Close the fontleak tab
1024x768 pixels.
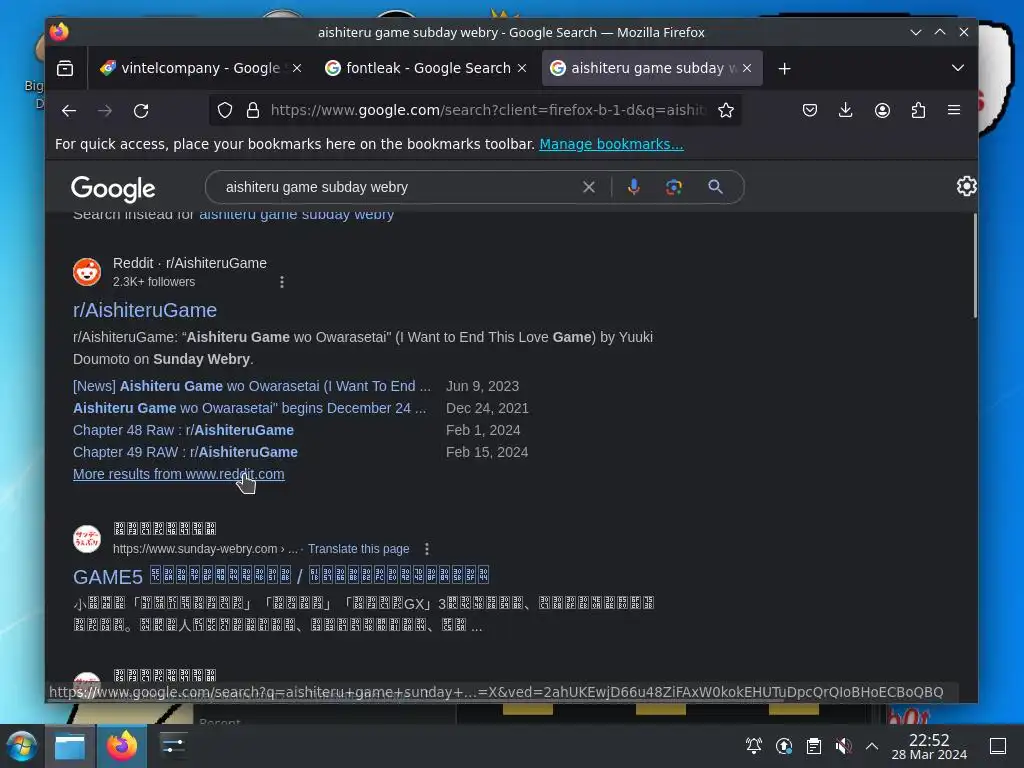[x=522, y=68]
